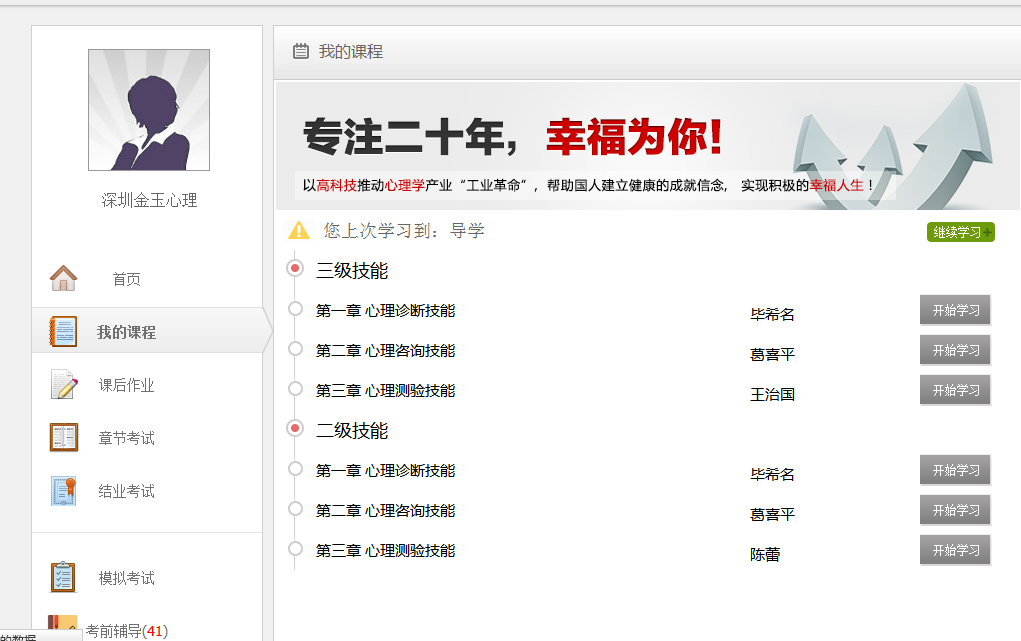This screenshot has height=641, width=1021.
Task: Click the open book icon for 章节考试
Action: click(x=63, y=438)
